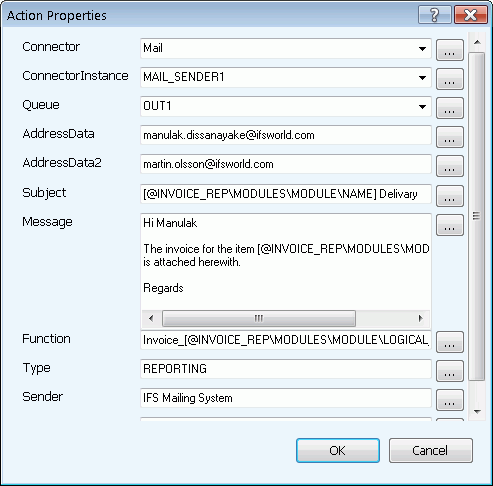The image size is (493, 486).
Task: Open ellipsis editor beside Type field
Action: pyautogui.click(x=450, y=371)
